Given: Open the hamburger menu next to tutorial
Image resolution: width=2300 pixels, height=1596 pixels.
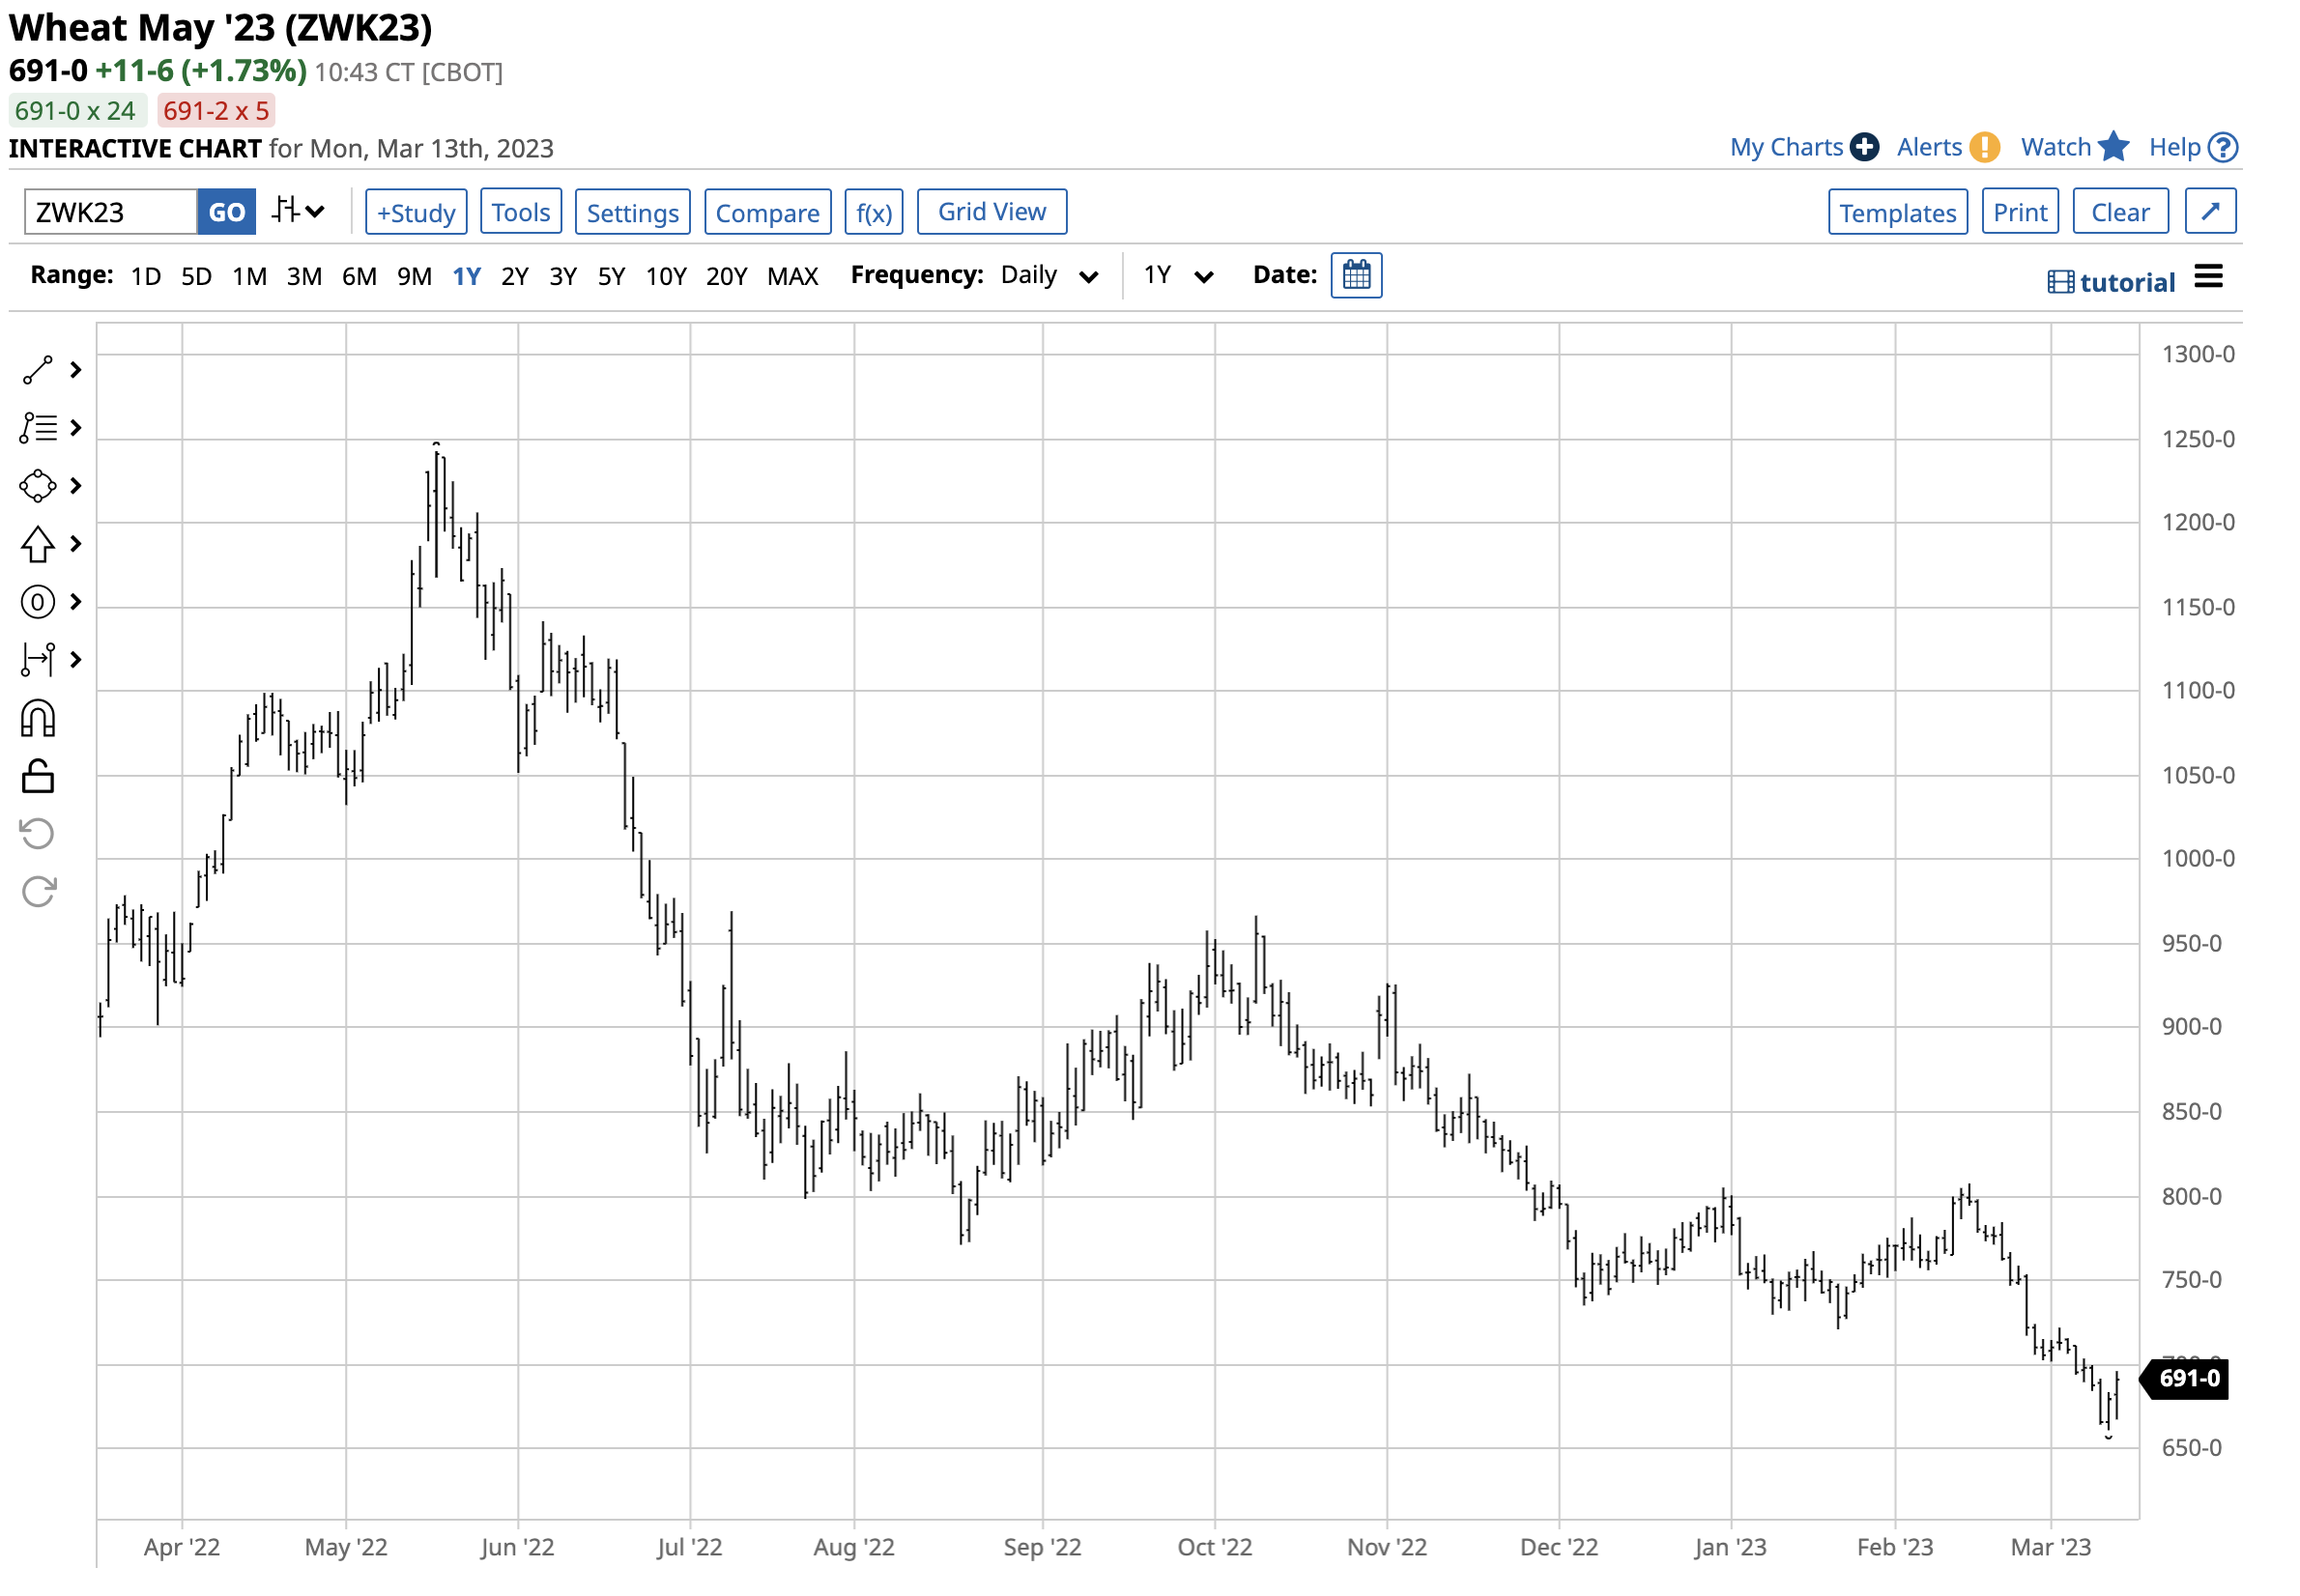Looking at the screenshot, I should pos(2210,278).
